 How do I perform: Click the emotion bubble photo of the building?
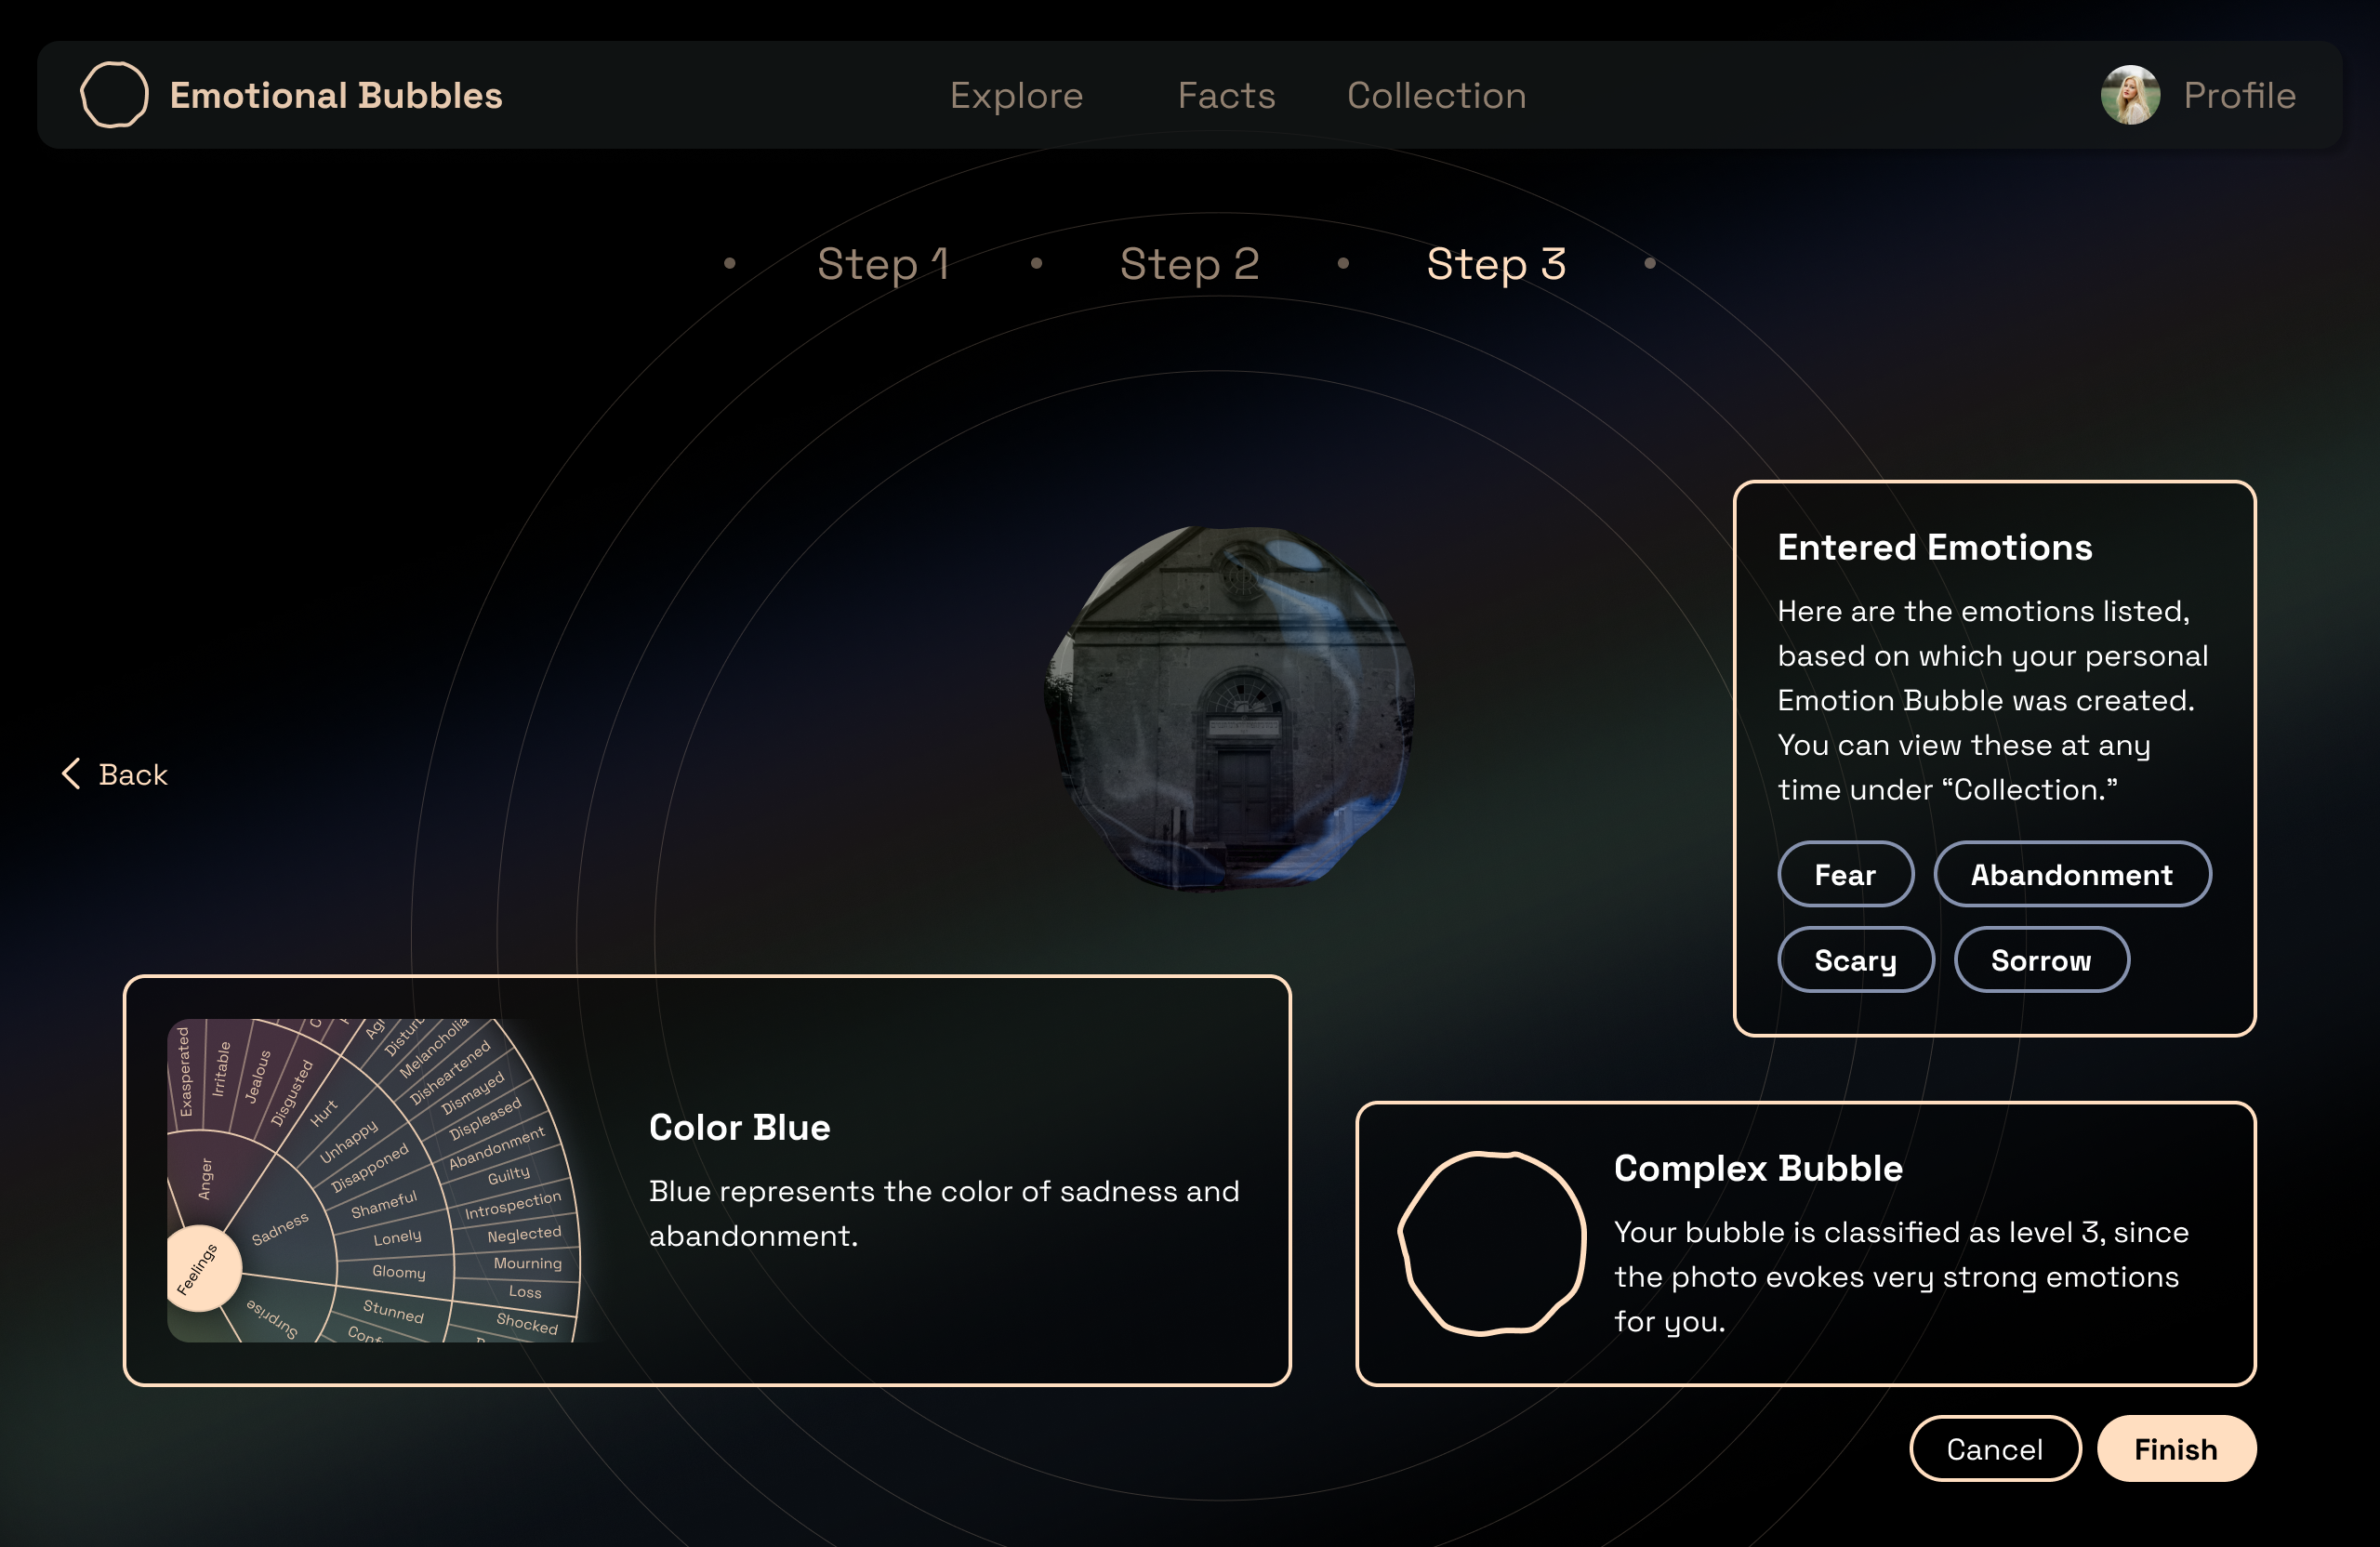point(1230,707)
